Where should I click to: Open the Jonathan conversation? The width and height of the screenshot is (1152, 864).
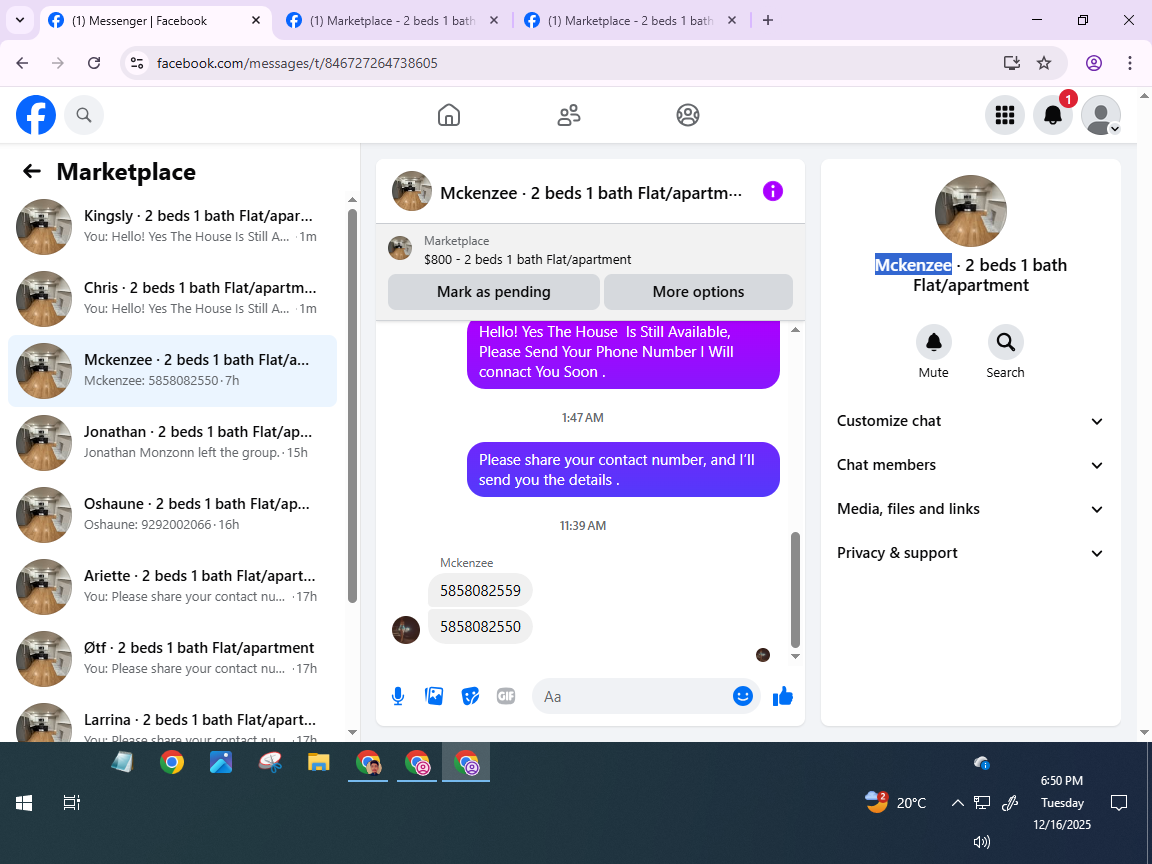(x=173, y=443)
